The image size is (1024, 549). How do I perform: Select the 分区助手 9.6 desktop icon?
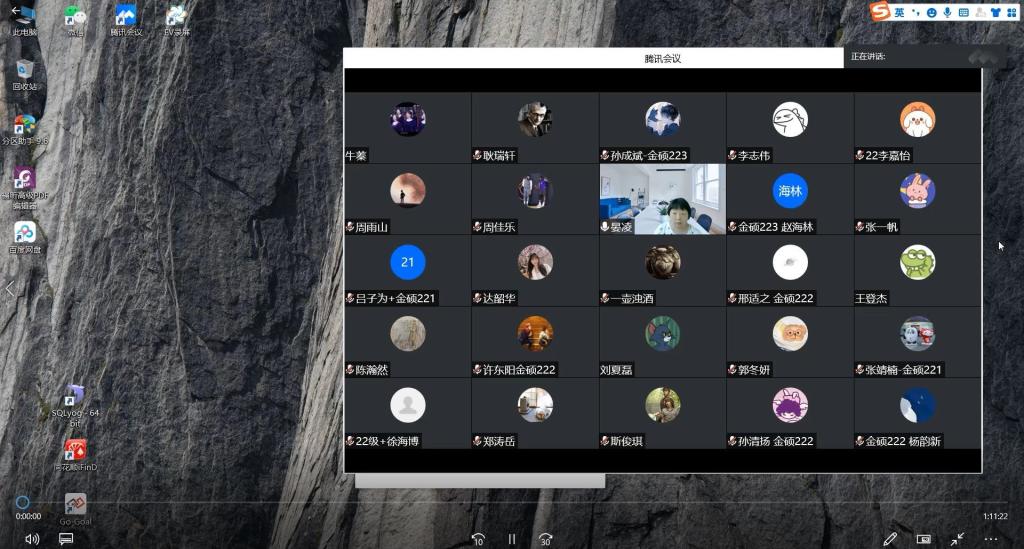[25, 129]
